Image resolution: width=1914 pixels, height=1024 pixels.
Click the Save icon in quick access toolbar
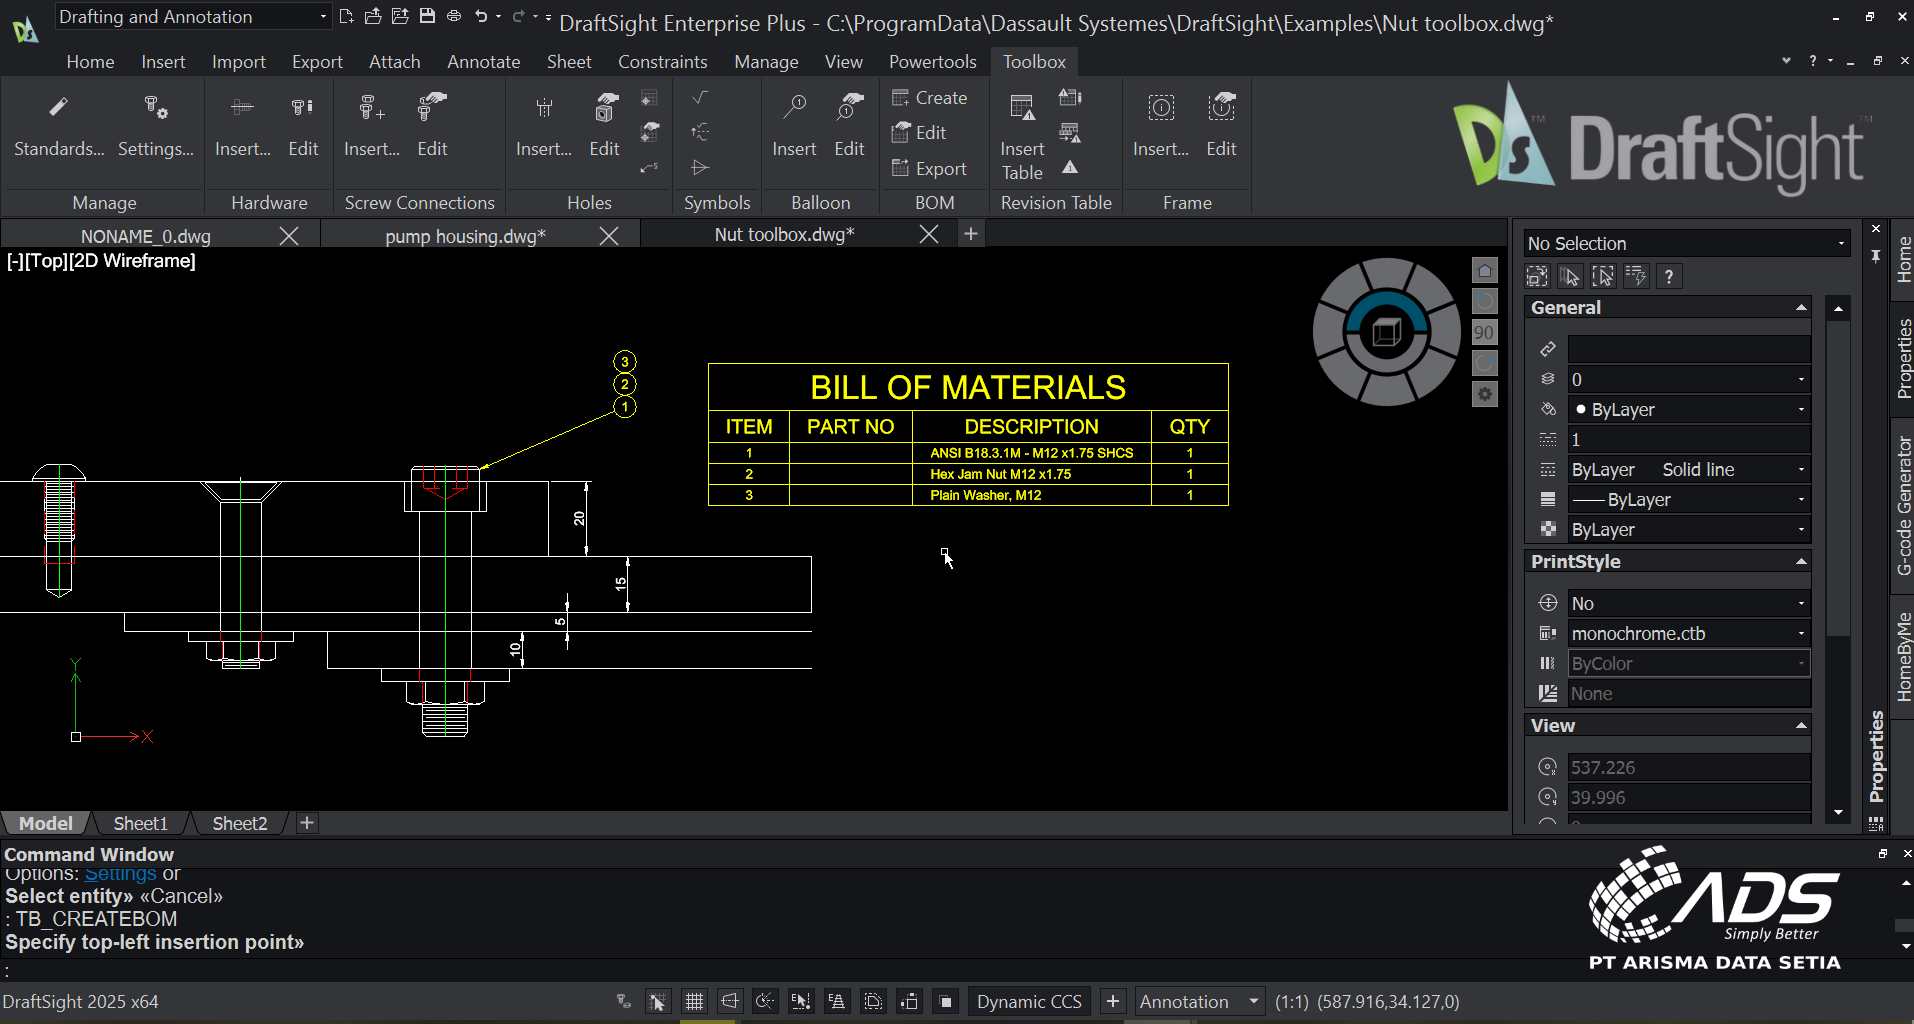click(427, 16)
